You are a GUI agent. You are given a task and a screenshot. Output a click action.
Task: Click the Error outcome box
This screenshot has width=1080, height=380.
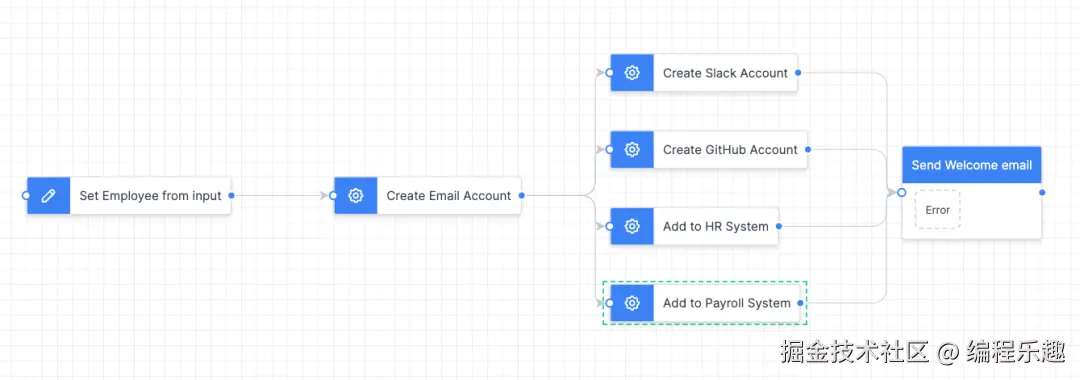coord(937,210)
